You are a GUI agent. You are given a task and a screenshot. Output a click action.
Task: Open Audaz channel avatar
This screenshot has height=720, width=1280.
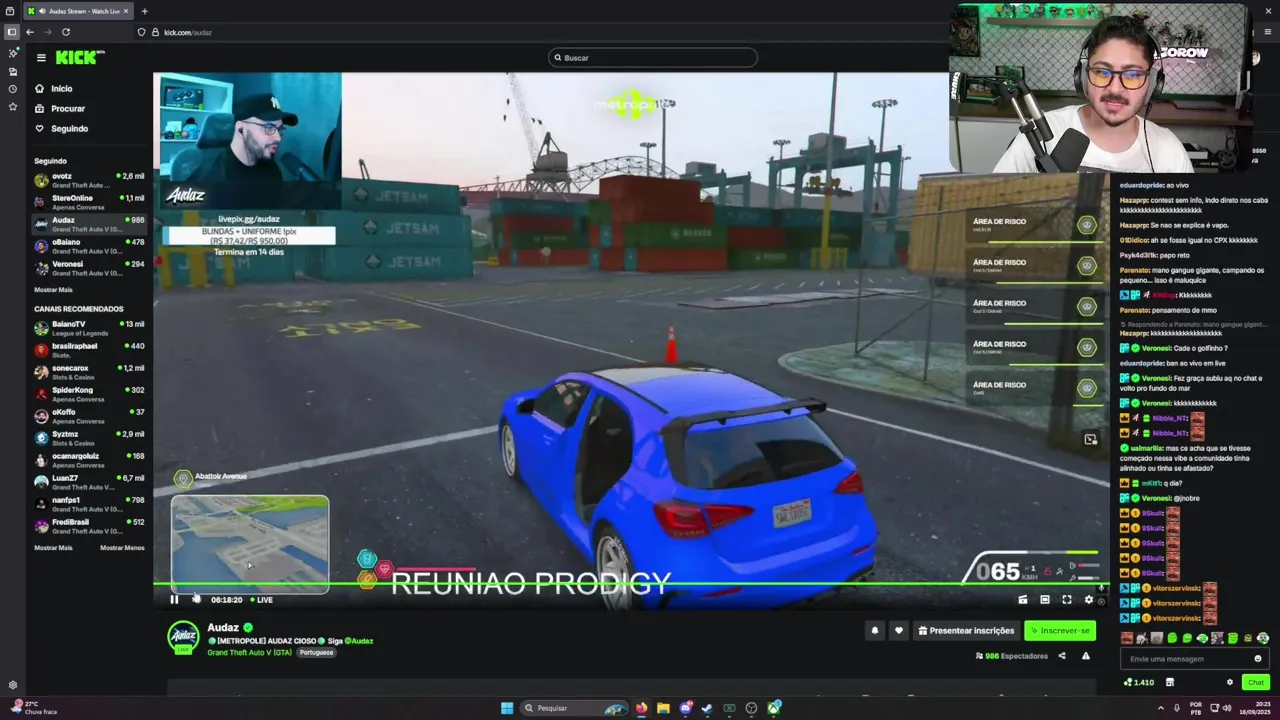[x=183, y=637]
